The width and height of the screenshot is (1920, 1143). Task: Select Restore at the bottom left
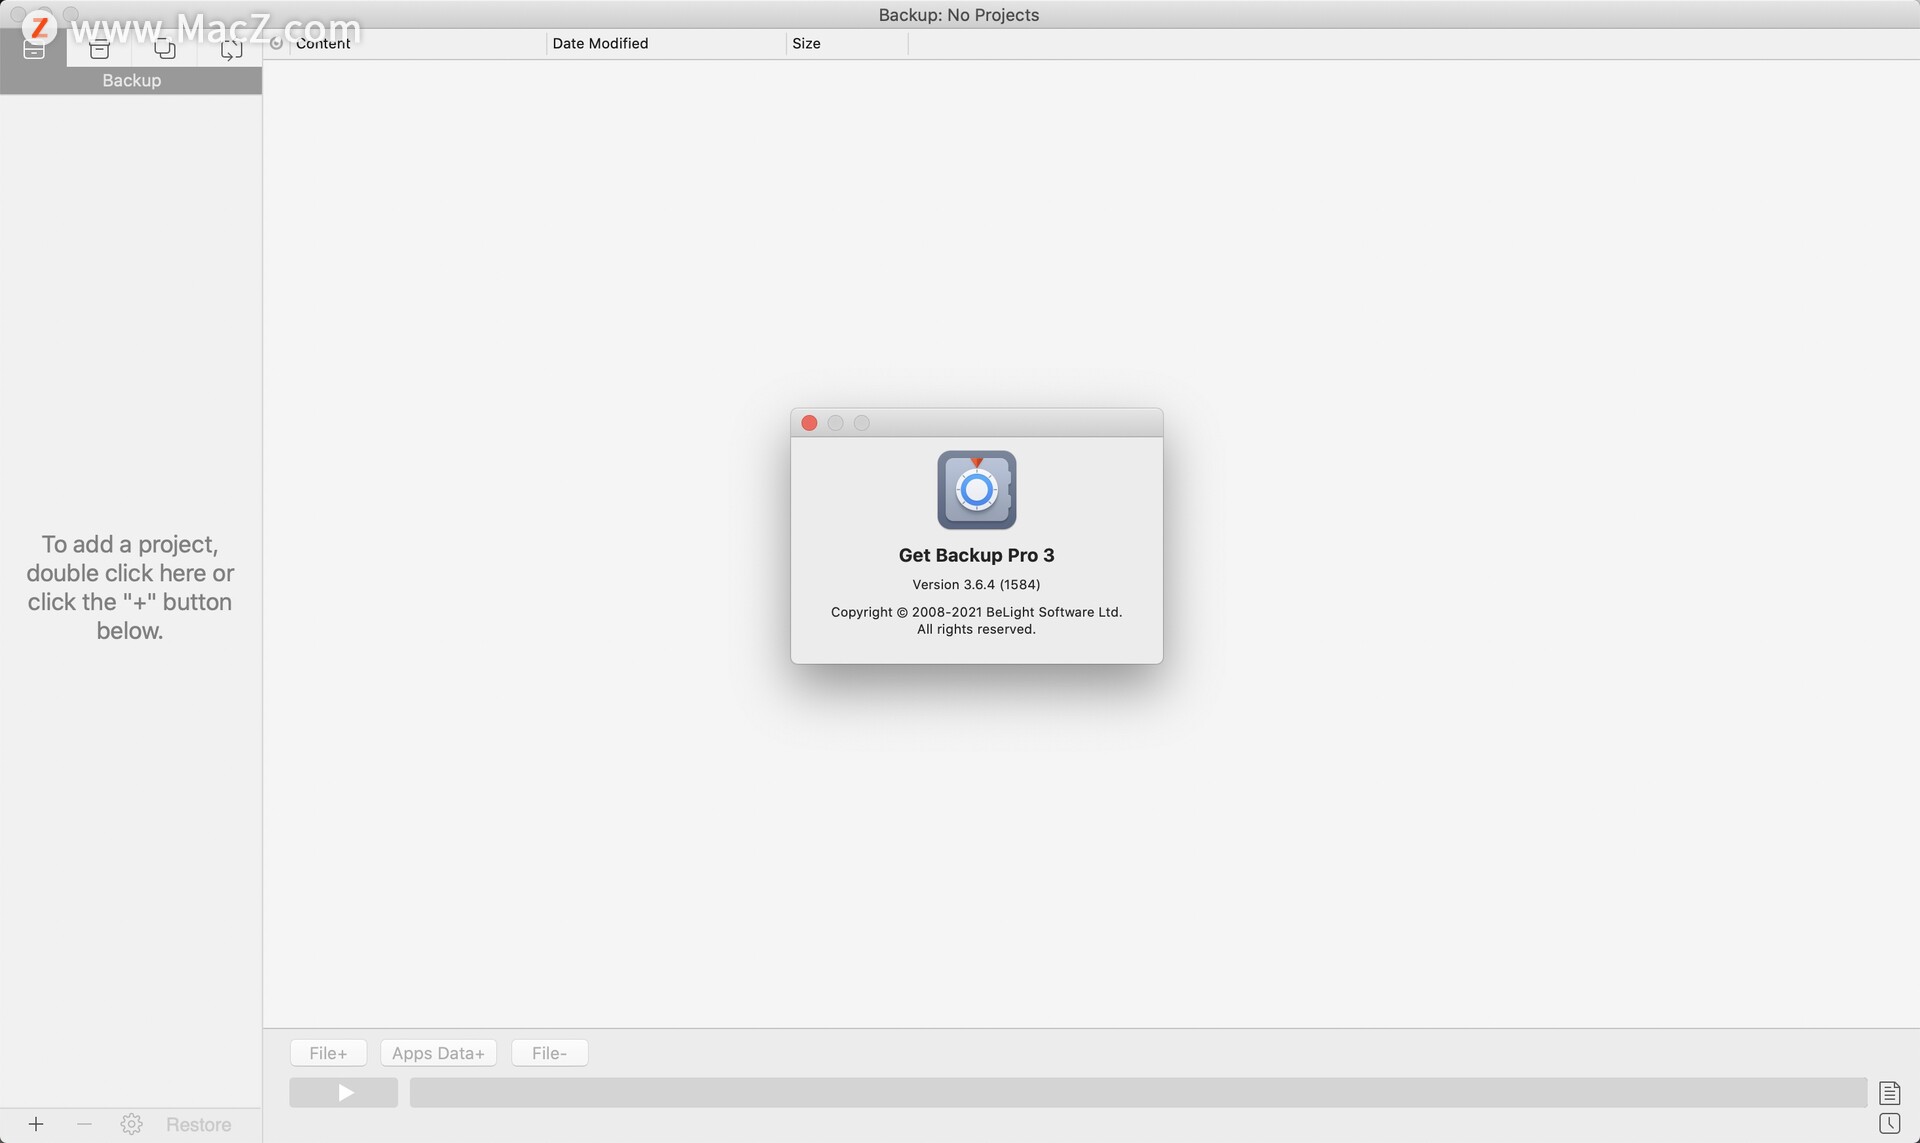[198, 1124]
